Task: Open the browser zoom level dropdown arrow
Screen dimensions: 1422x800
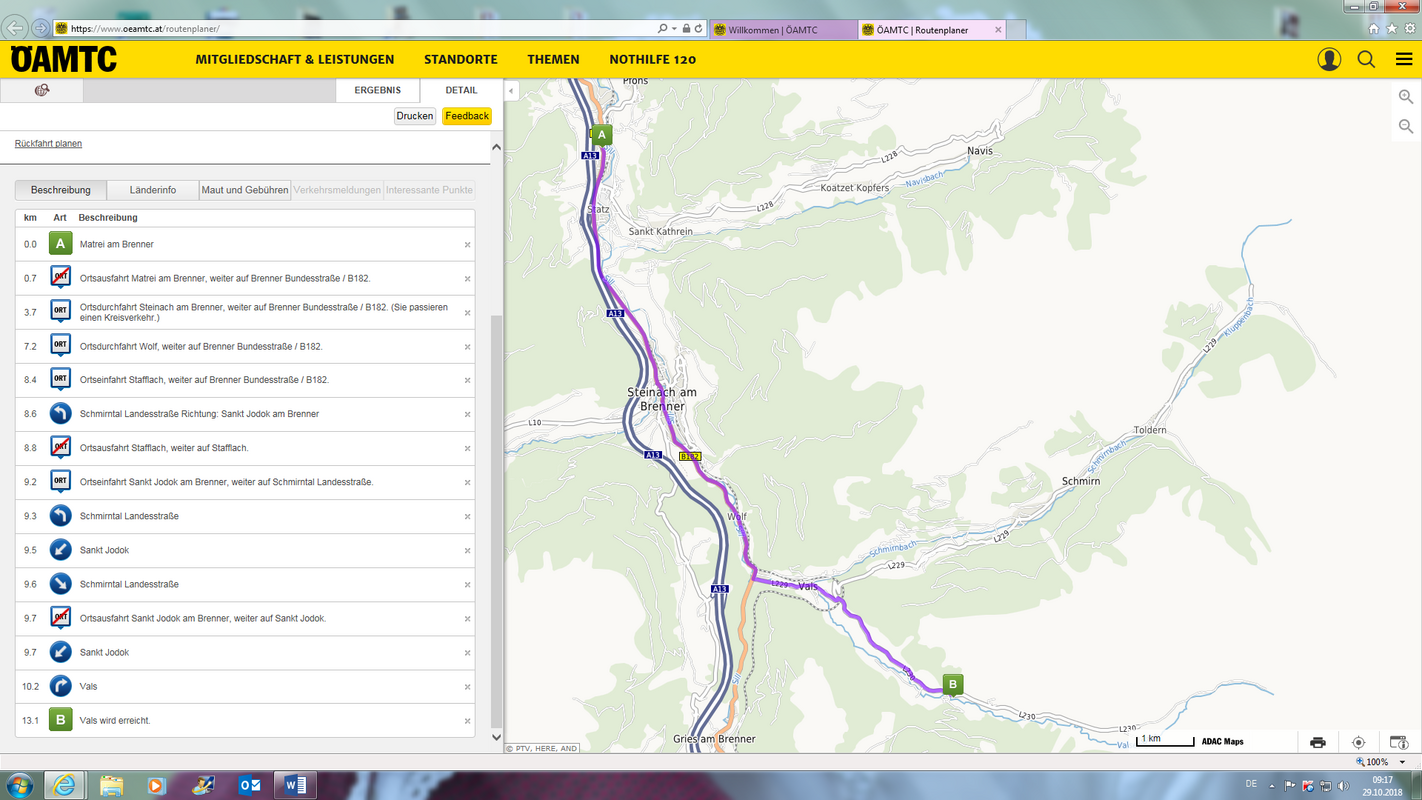Action: (1404, 762)
